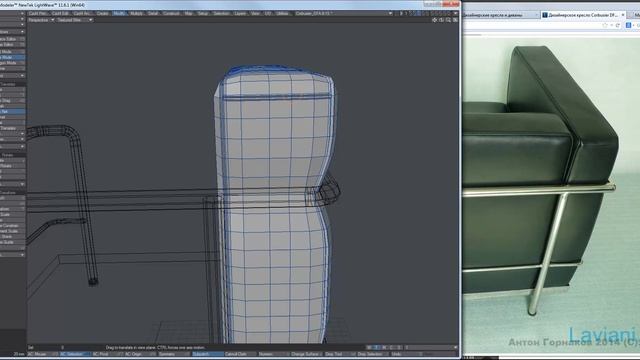Set Action Center to Mouse
640x360 pixels.
tap(43, 354)
